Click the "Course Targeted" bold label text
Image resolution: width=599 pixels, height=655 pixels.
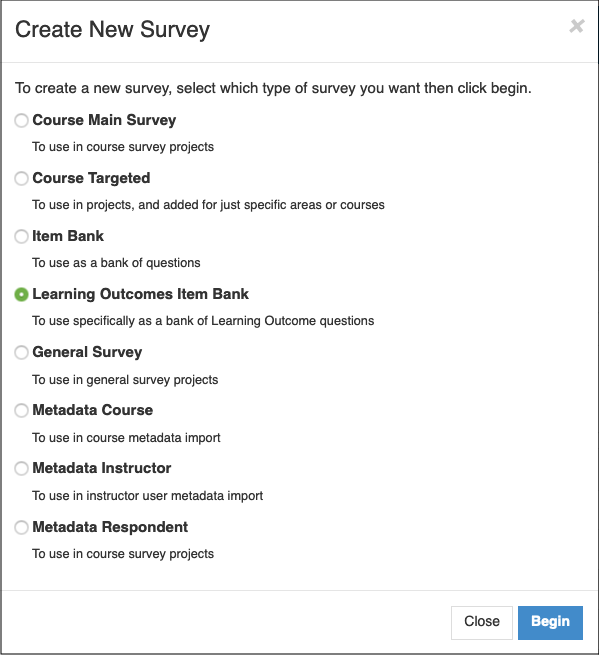coord(91,178)
